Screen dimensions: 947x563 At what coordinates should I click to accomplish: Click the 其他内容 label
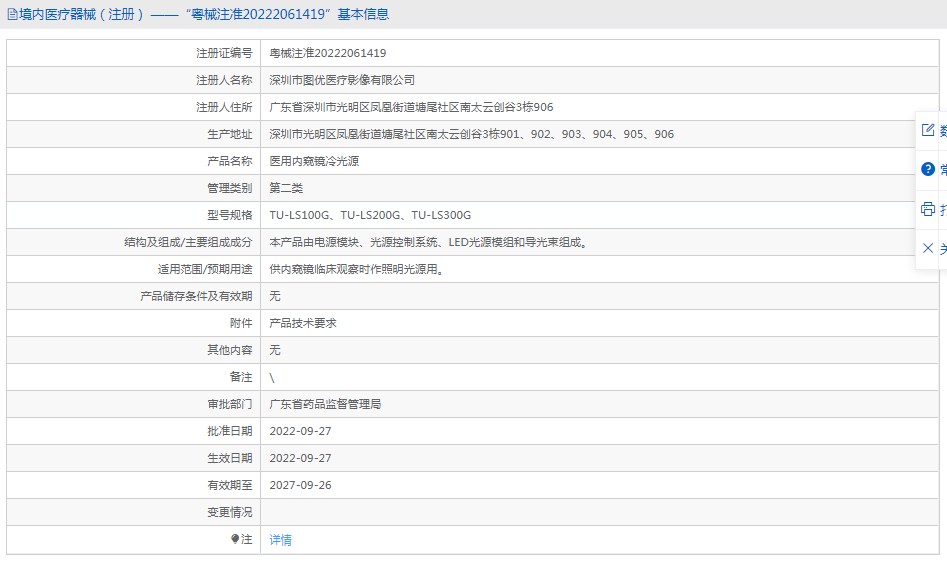coord(230,350)
